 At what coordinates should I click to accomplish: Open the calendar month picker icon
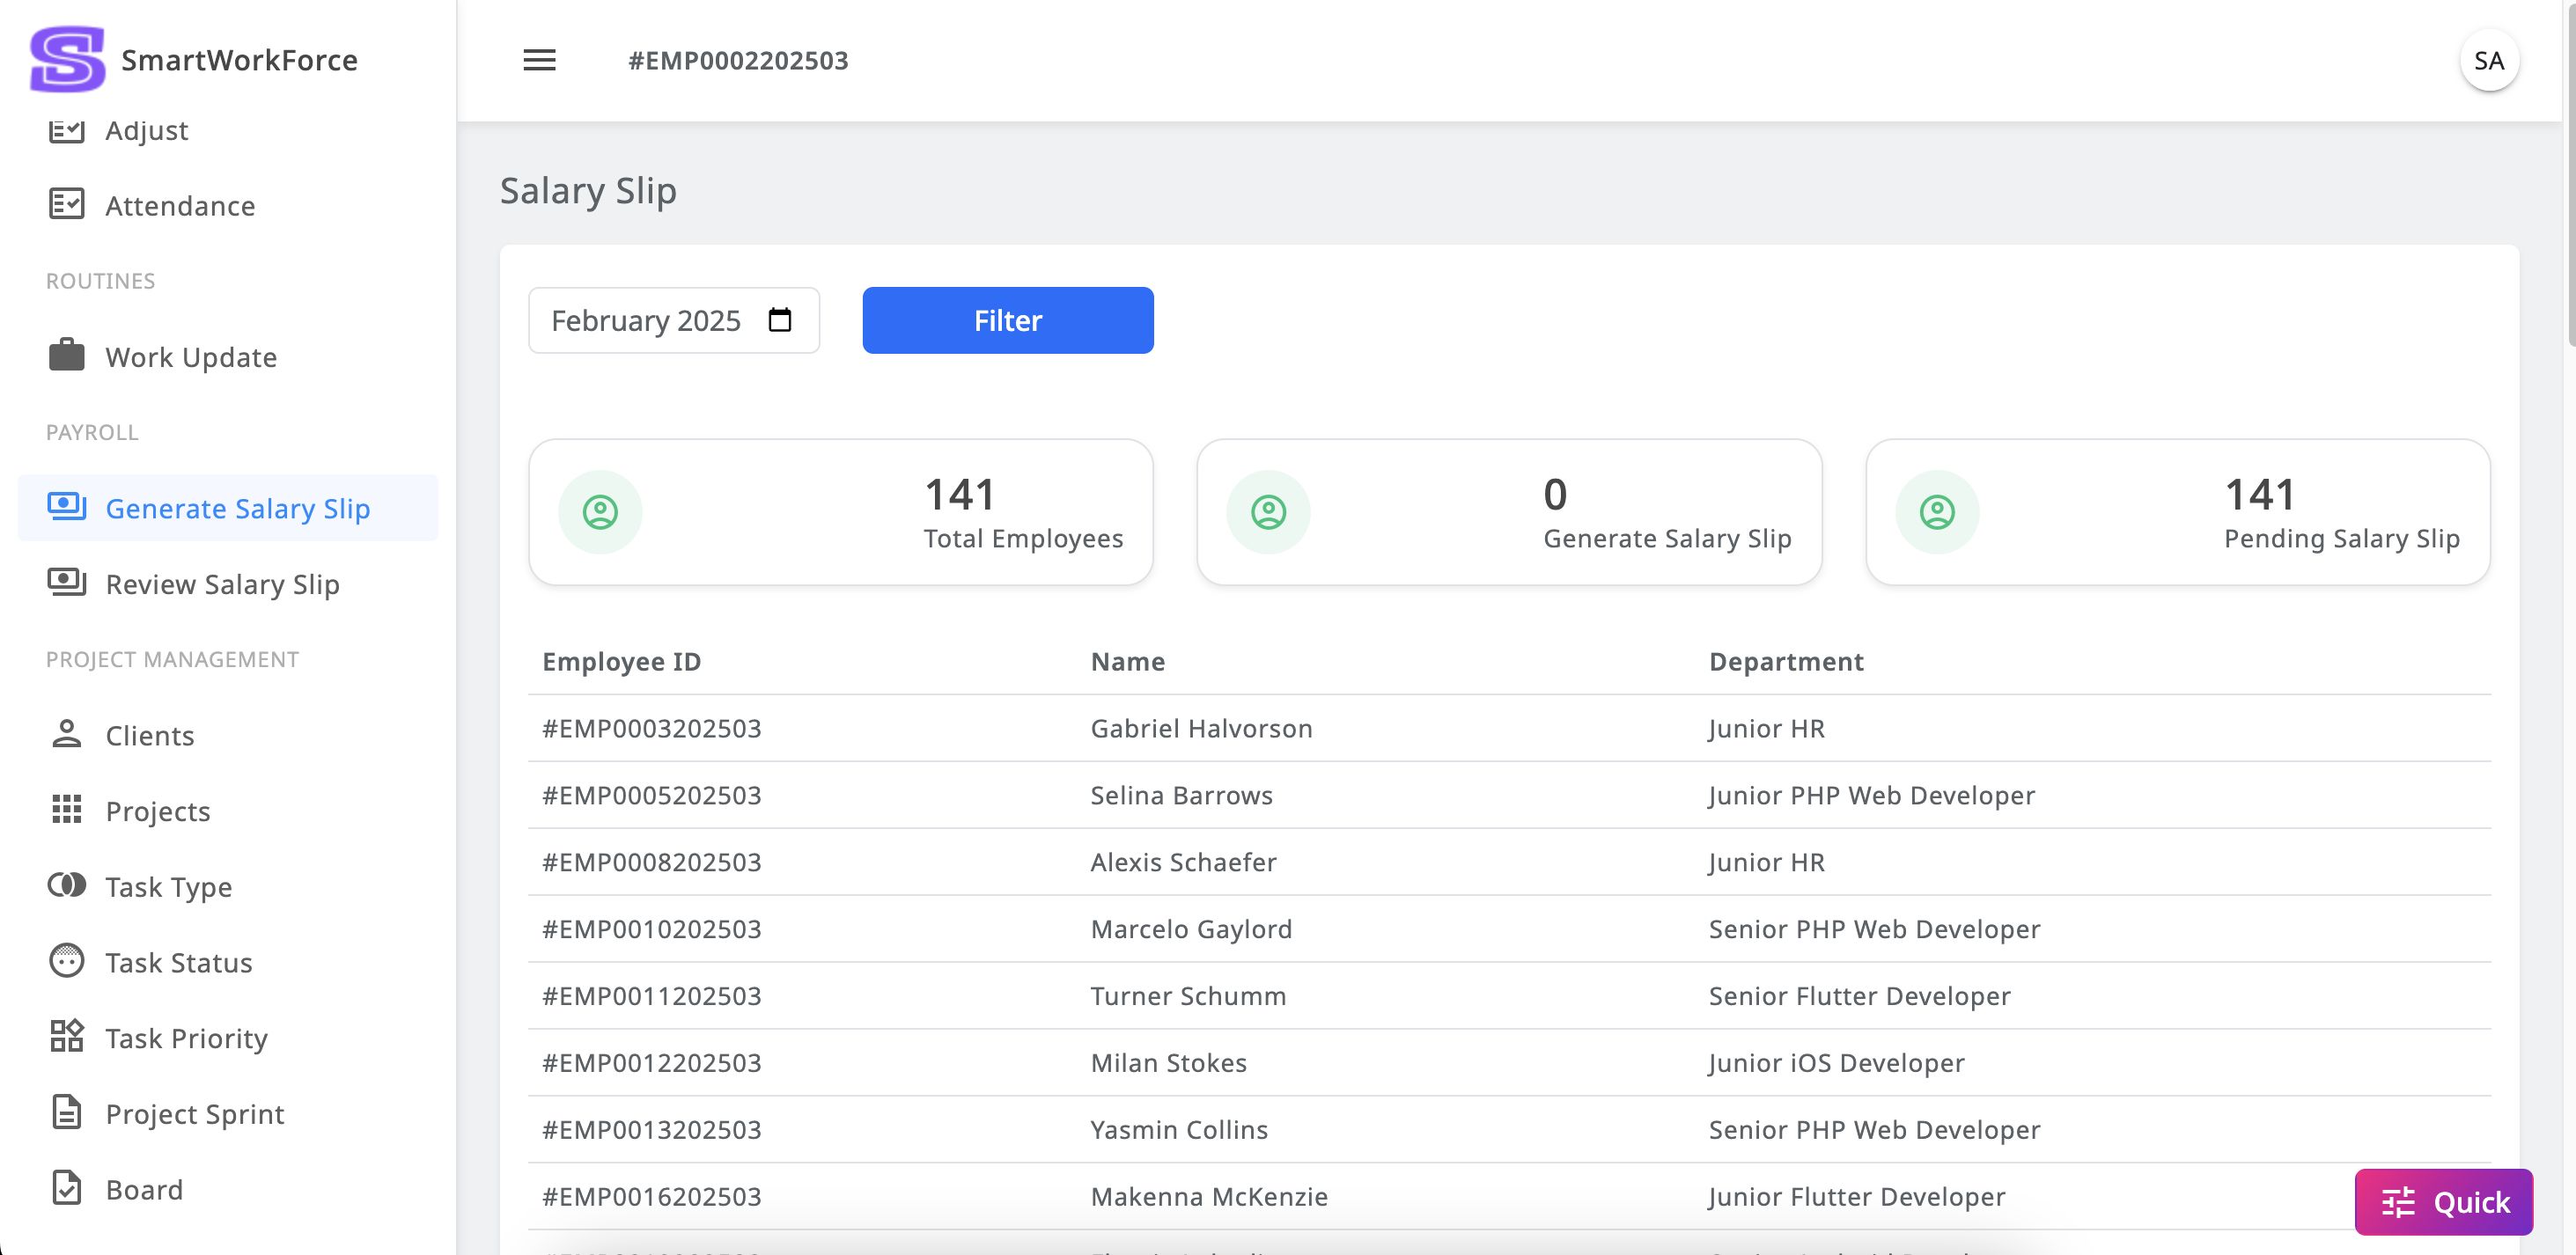point(779,320)
